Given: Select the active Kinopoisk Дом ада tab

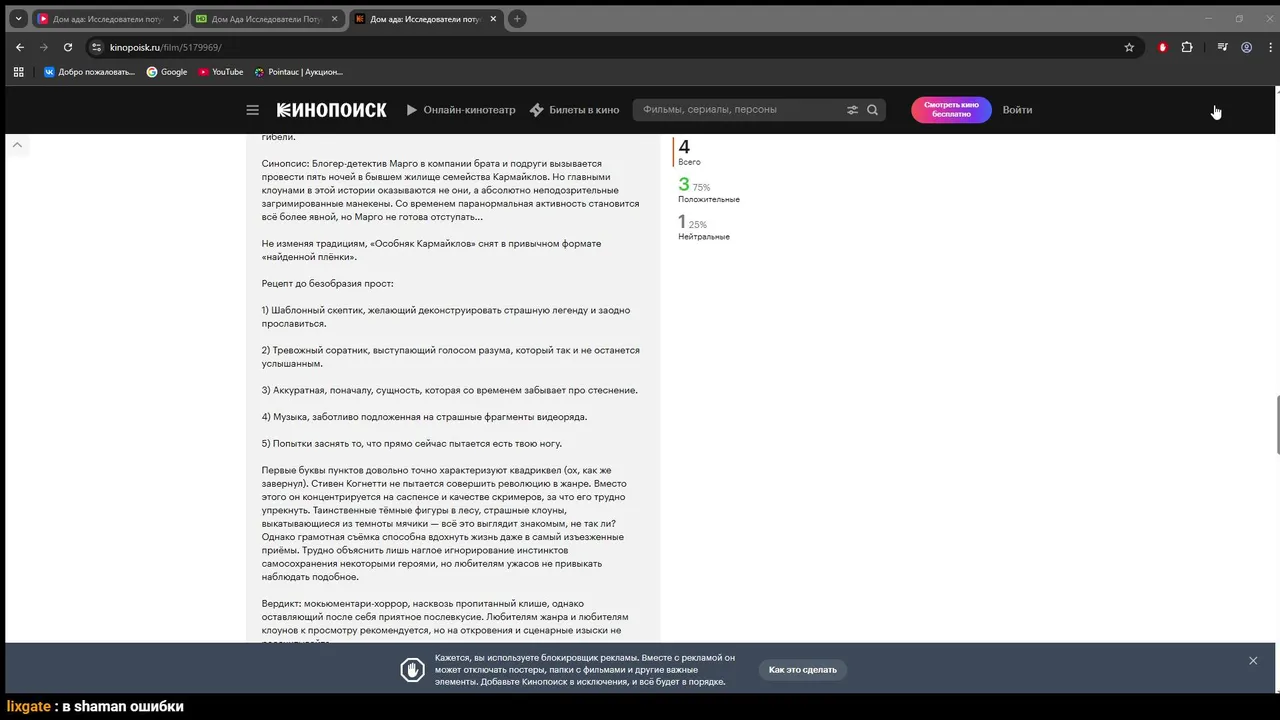Looking at the screenshot, I should (x=425, y=19).
